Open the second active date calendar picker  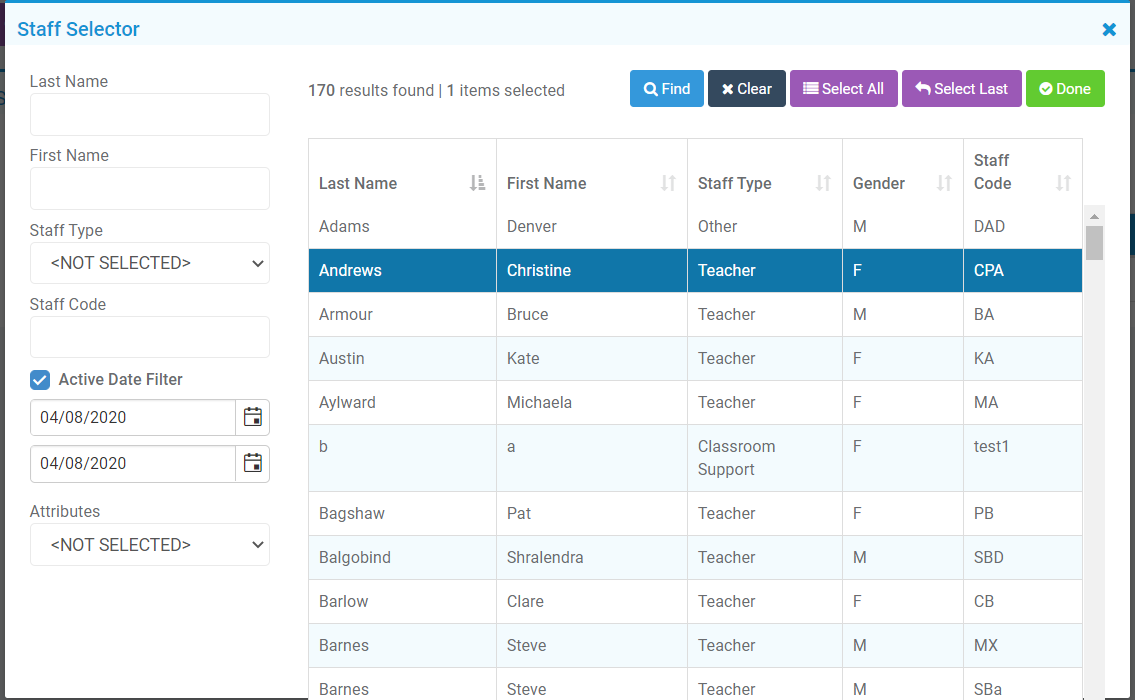(x=253, y=463)
